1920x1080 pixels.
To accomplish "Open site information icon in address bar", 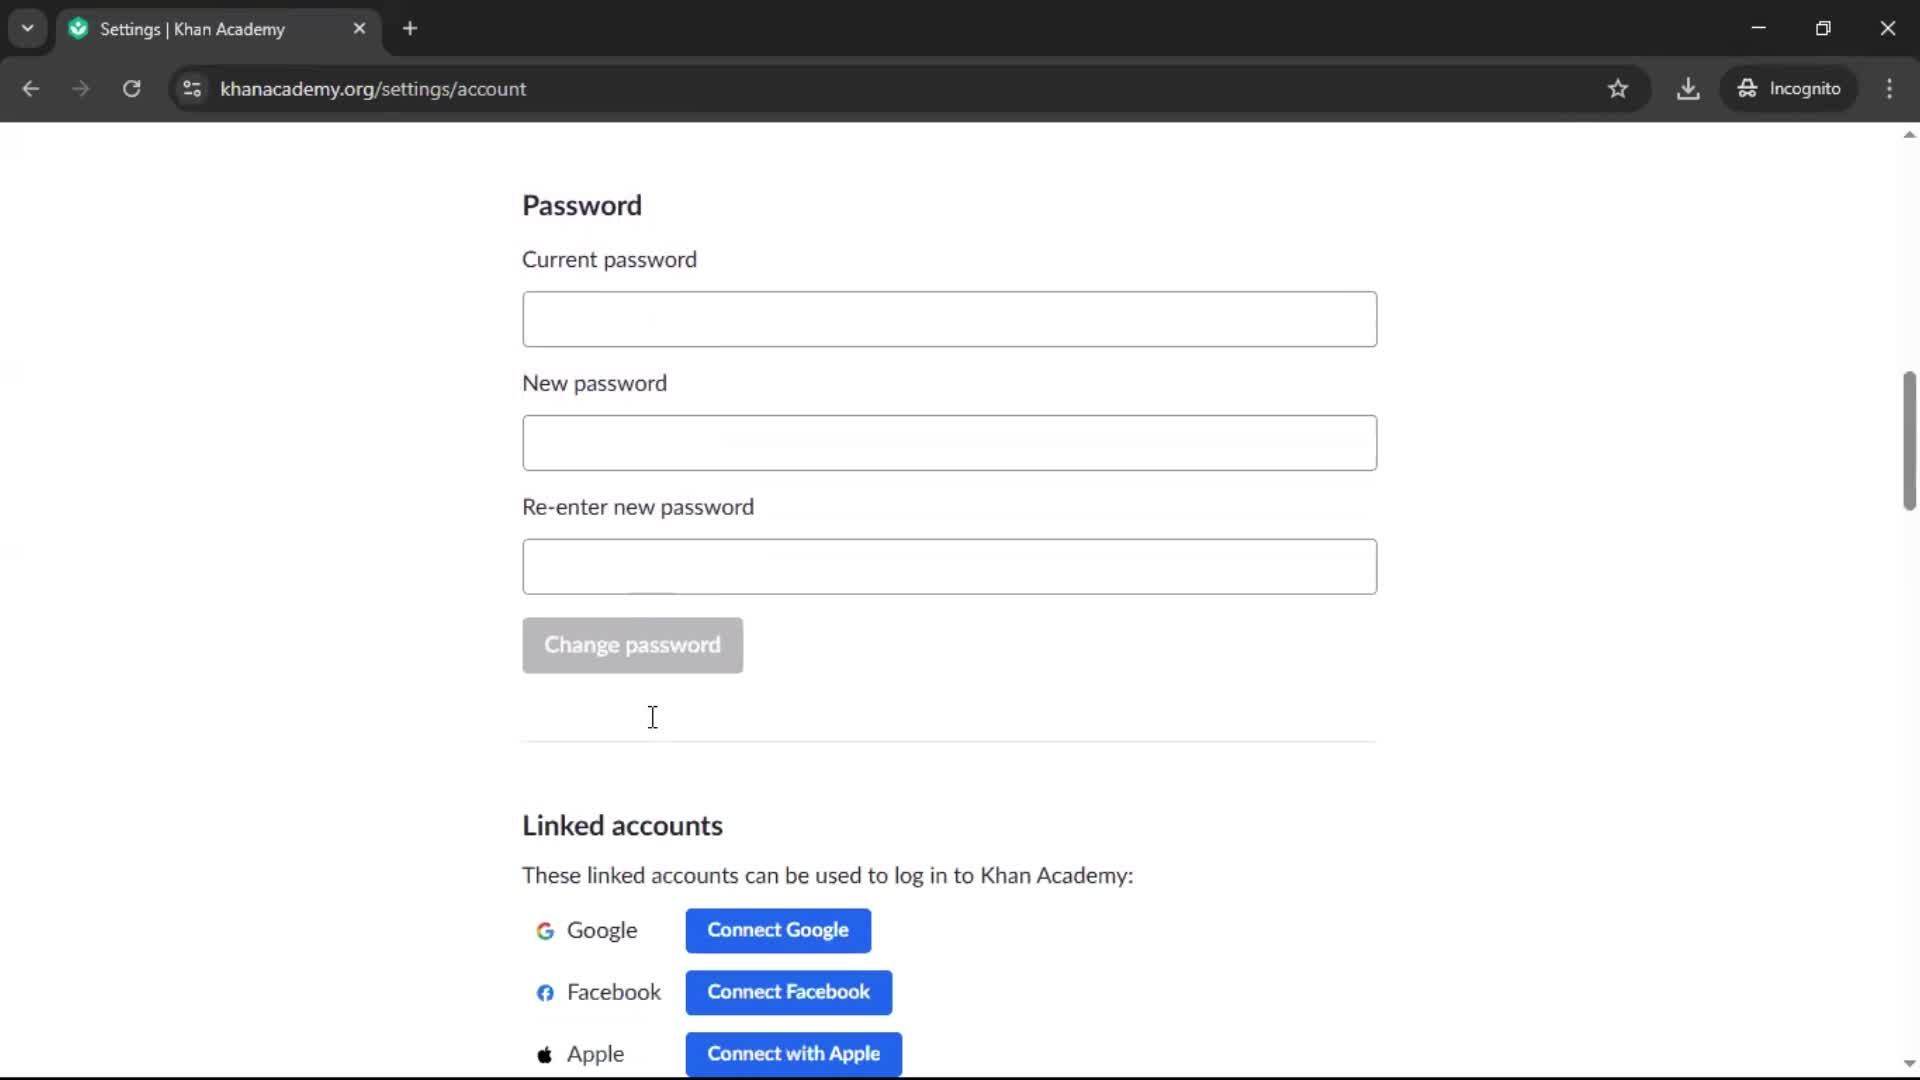I will point(192,89).
